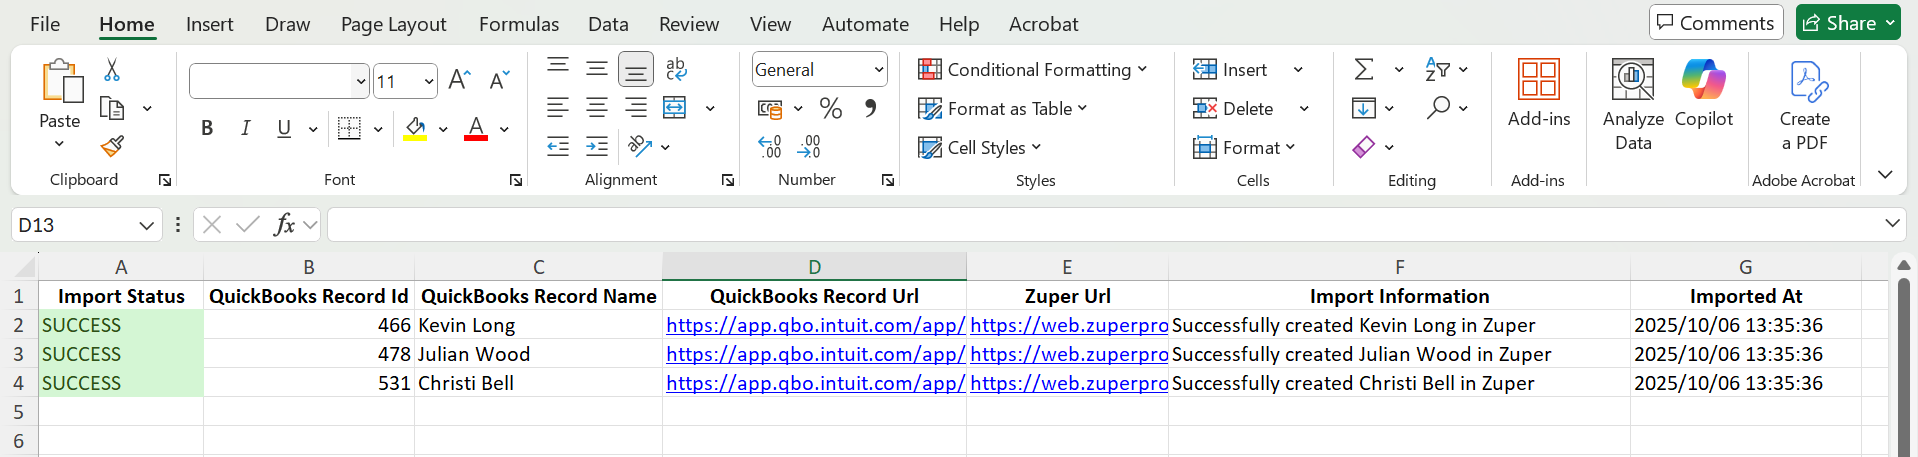Decrease font size with the smaller A icon
Image resolution: width=1918 pixels, height=457 pixels.
499,80
